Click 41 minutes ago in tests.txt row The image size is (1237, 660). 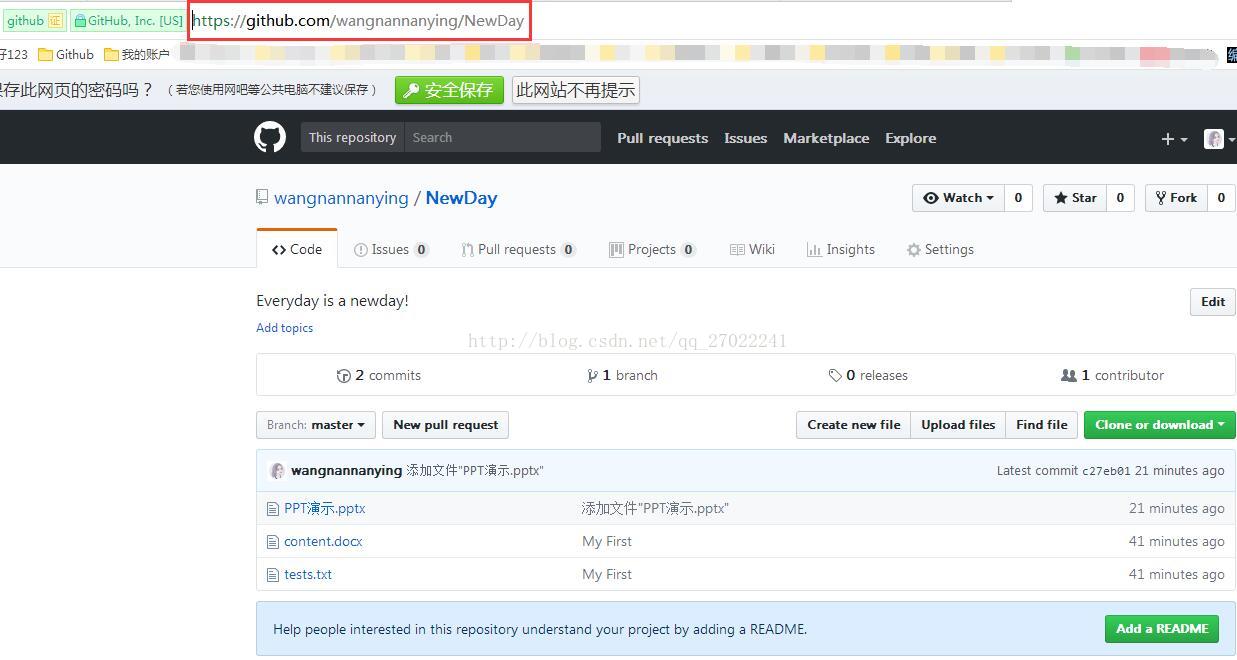click(x=1176, y=575)
